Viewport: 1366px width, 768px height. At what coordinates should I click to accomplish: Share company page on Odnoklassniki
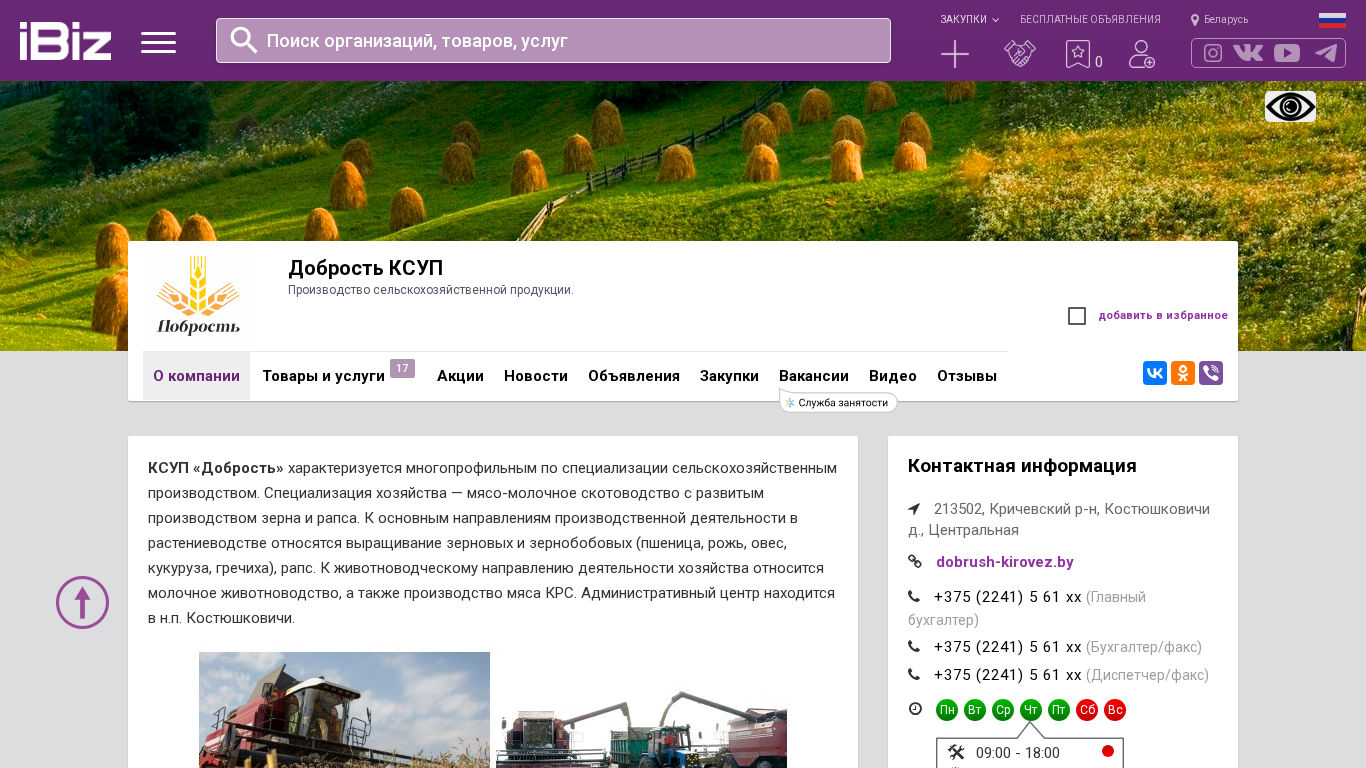(x=1183, y=373)
